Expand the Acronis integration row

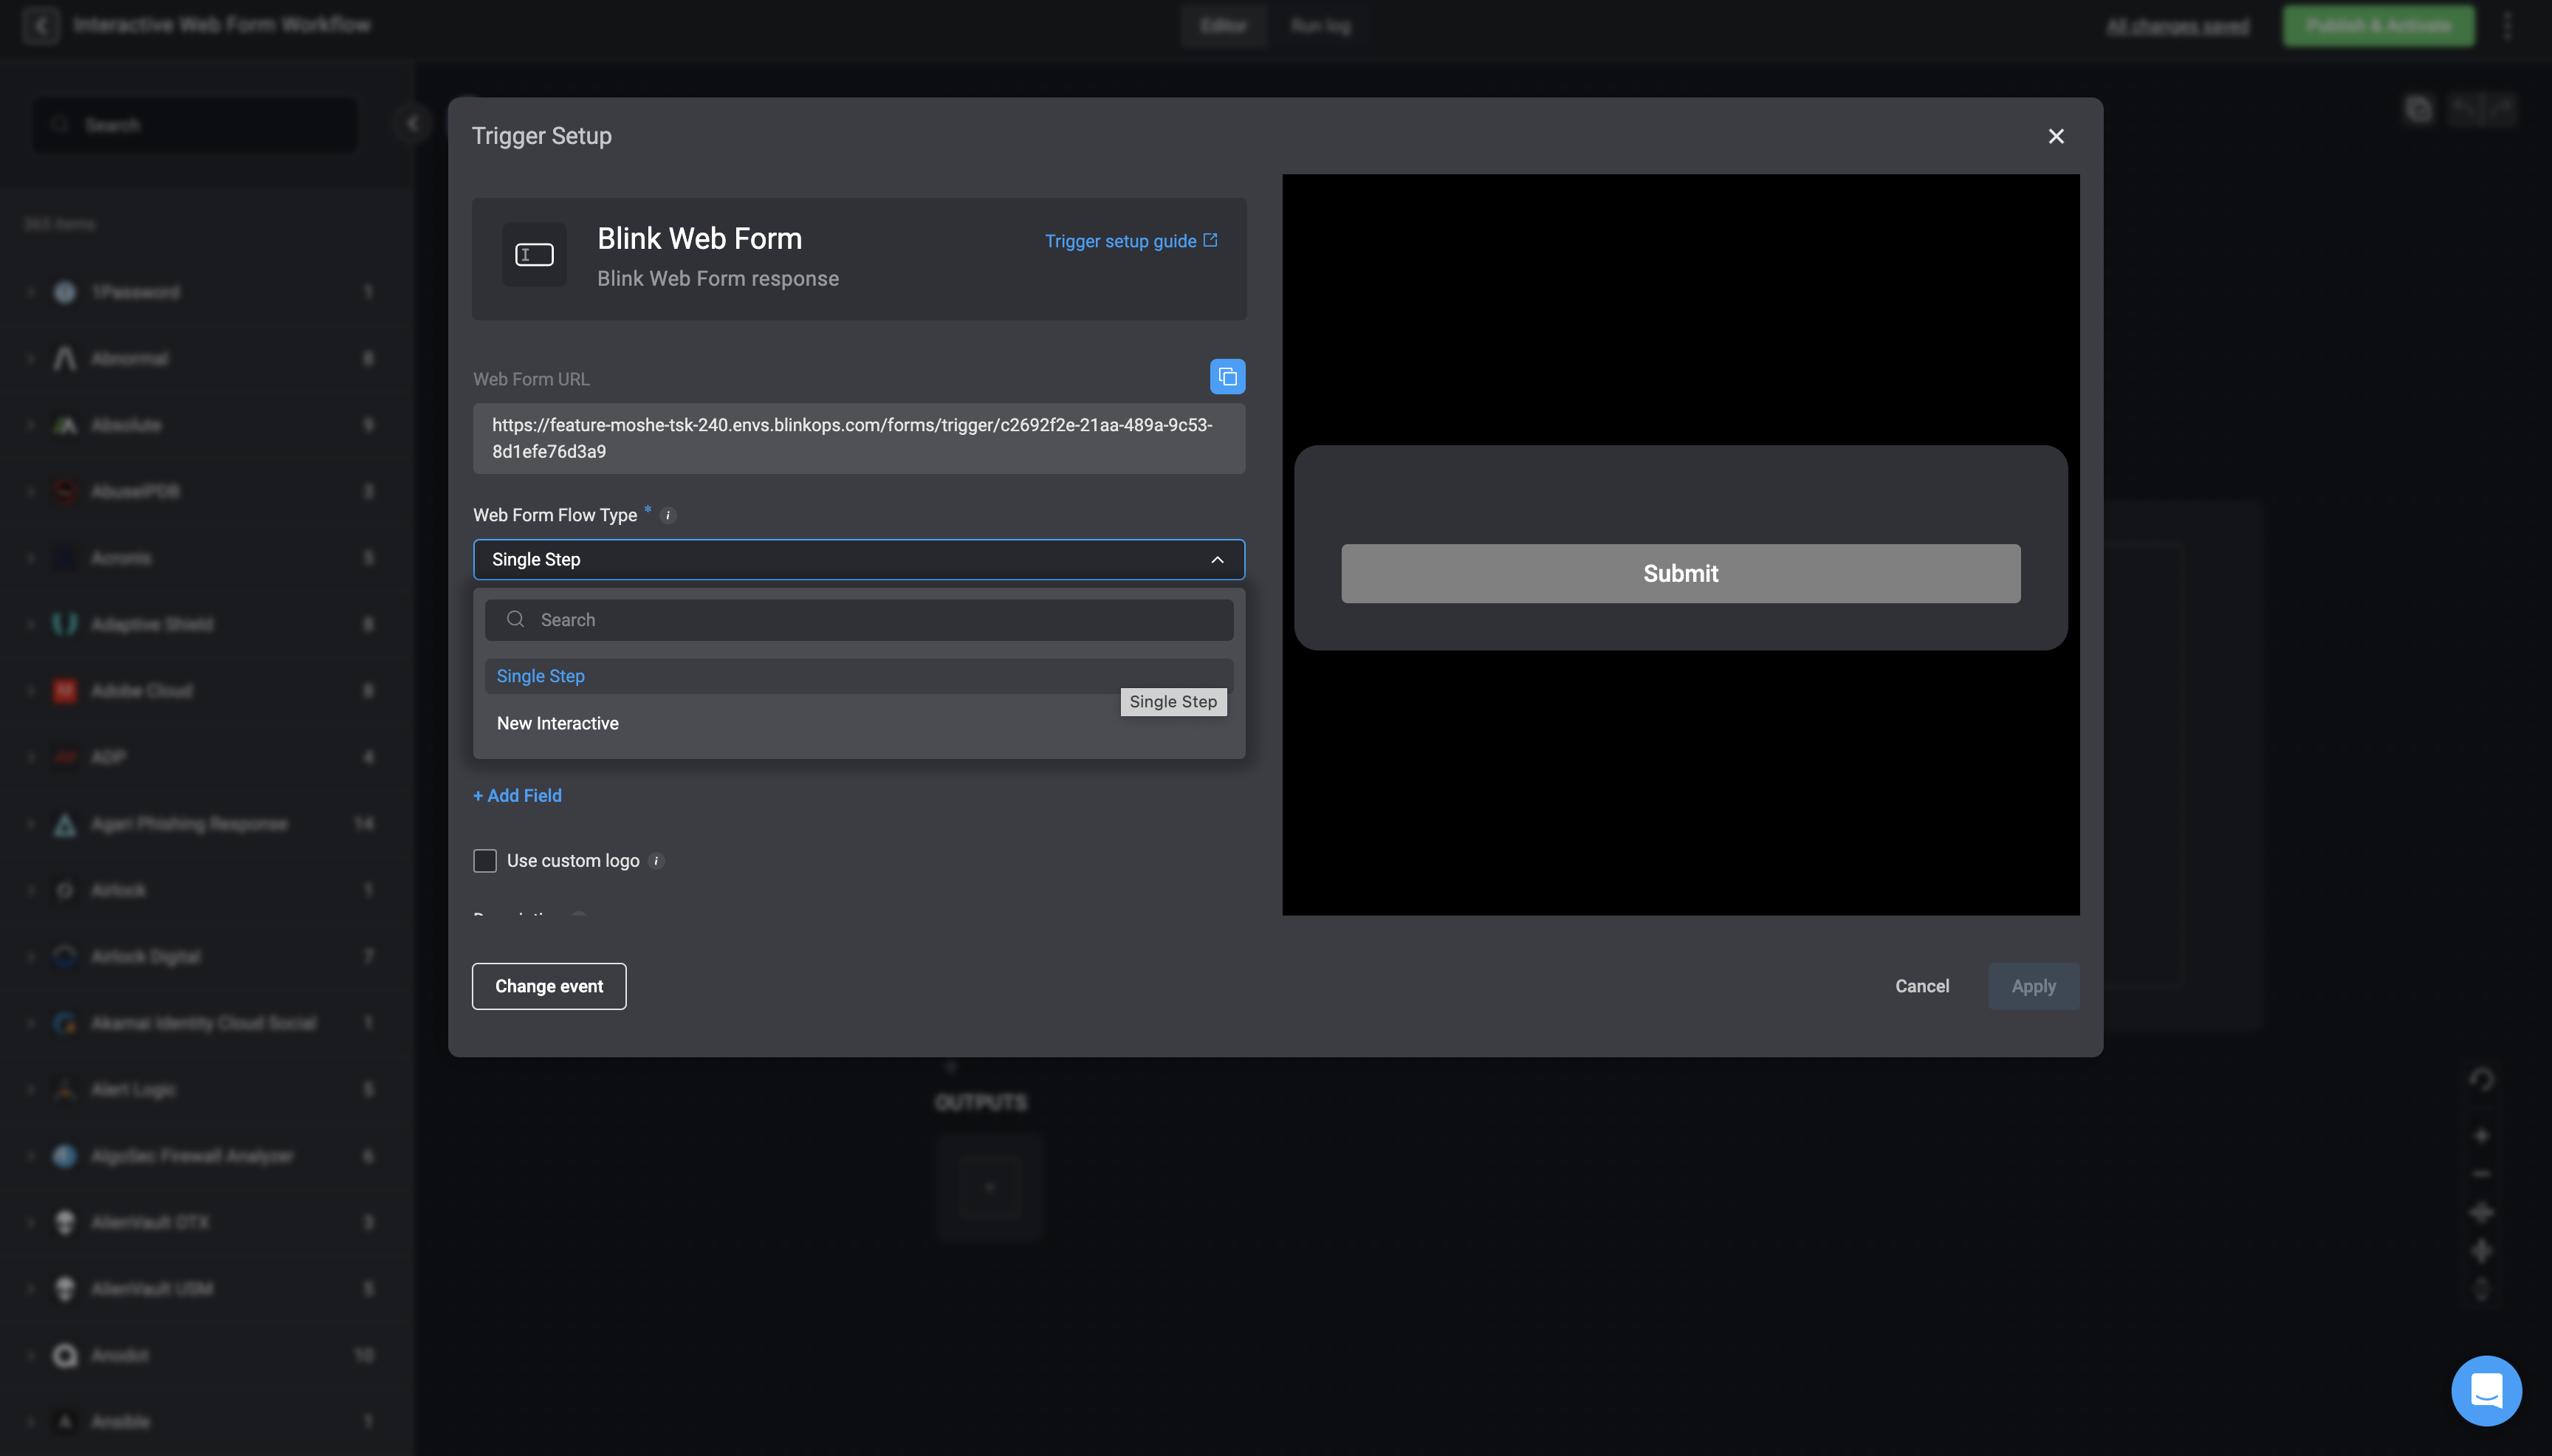coord(30,558)
